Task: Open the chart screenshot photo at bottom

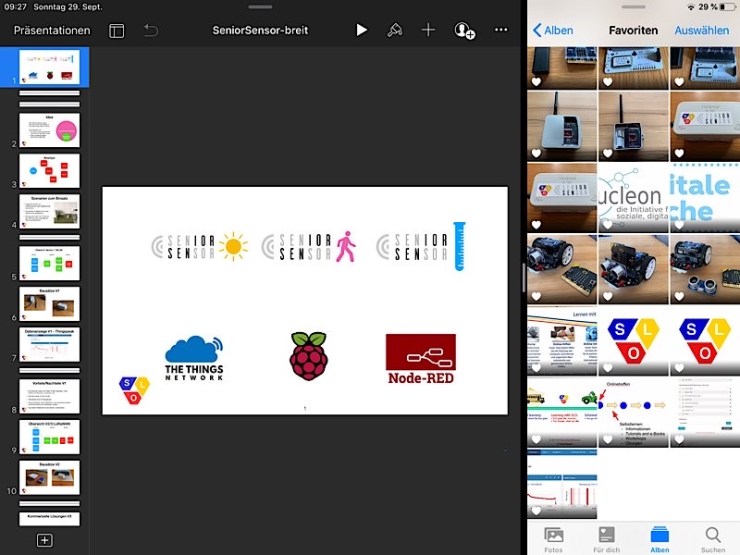Action: [562, 484]
